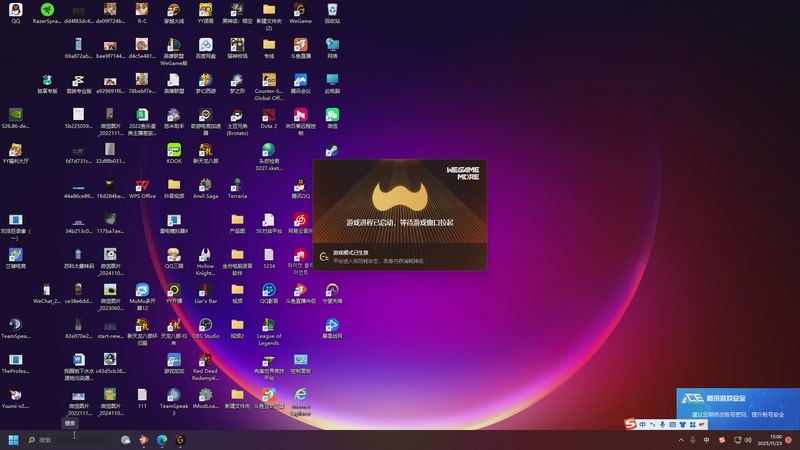Select the Yuumi-v2 desktop file

15,399
